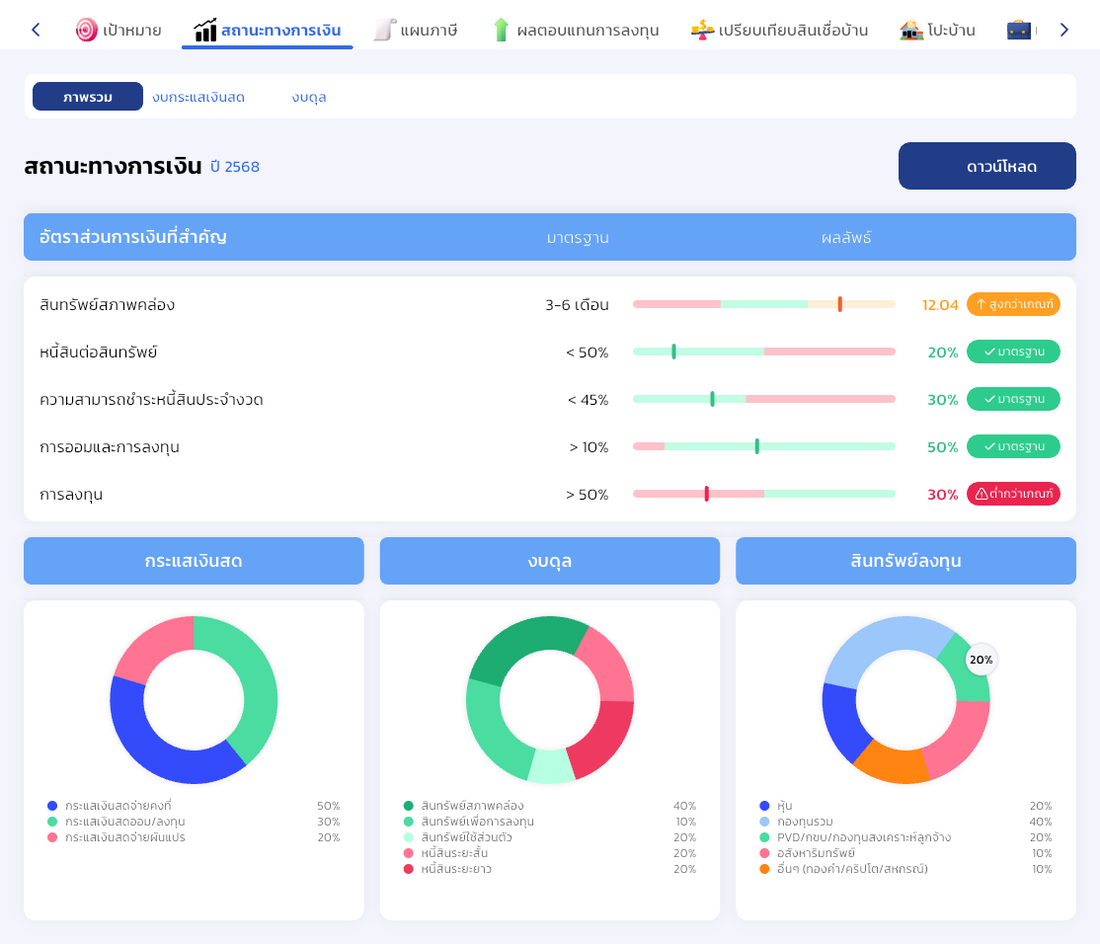Click มาตรฐาน badge in การออมและการลงทุน row
The width and height of the screenshot is (1100, 944).
tap(1013, 446)
